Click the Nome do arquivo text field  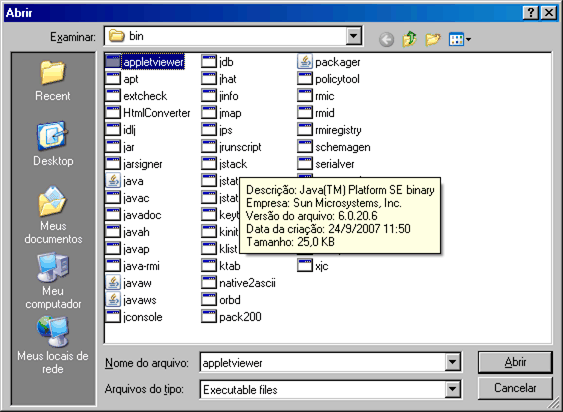coord(322,362)
